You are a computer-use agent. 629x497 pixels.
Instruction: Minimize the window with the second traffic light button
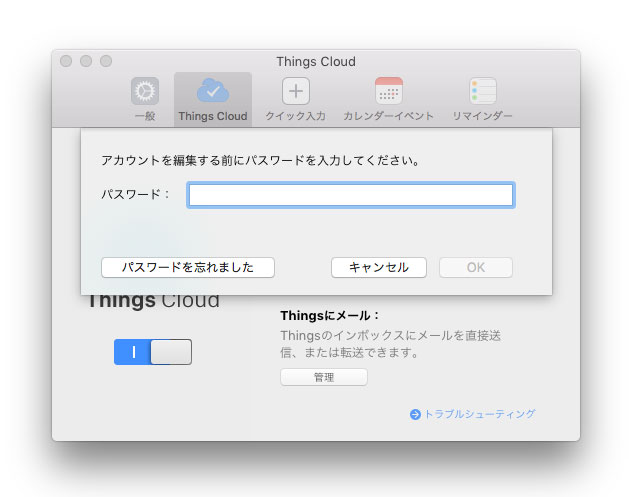[86, 61]
